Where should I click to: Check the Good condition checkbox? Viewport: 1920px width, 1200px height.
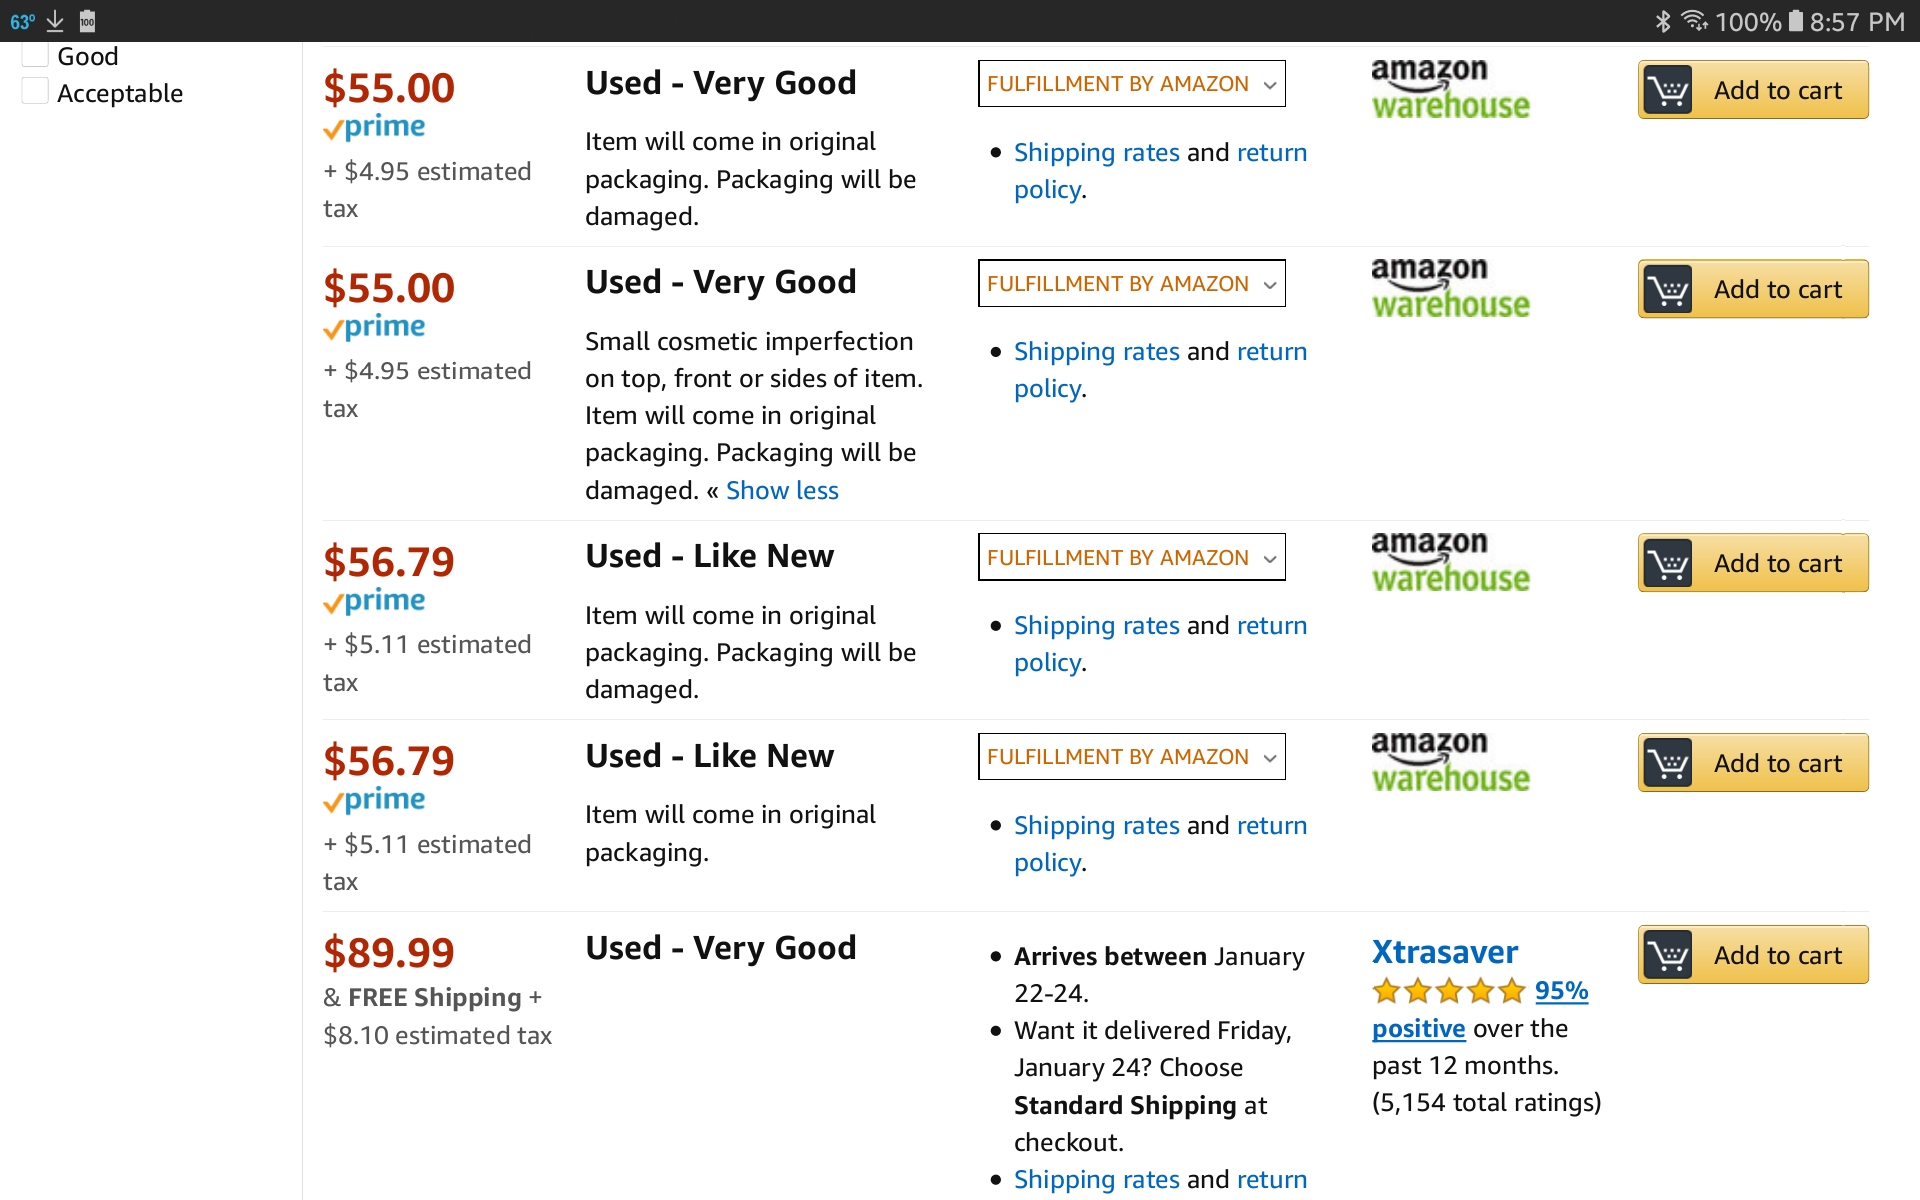(x=36, y=56)
